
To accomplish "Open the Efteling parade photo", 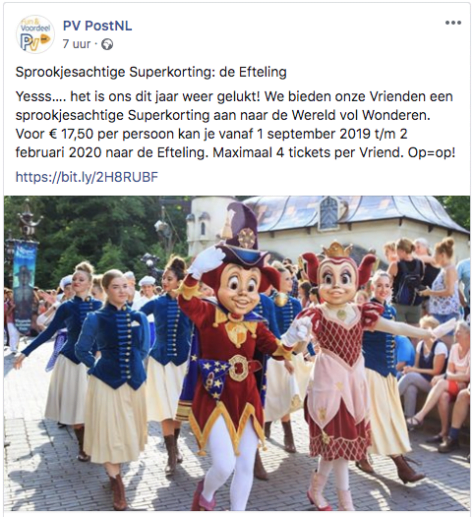I will (237, 353).
